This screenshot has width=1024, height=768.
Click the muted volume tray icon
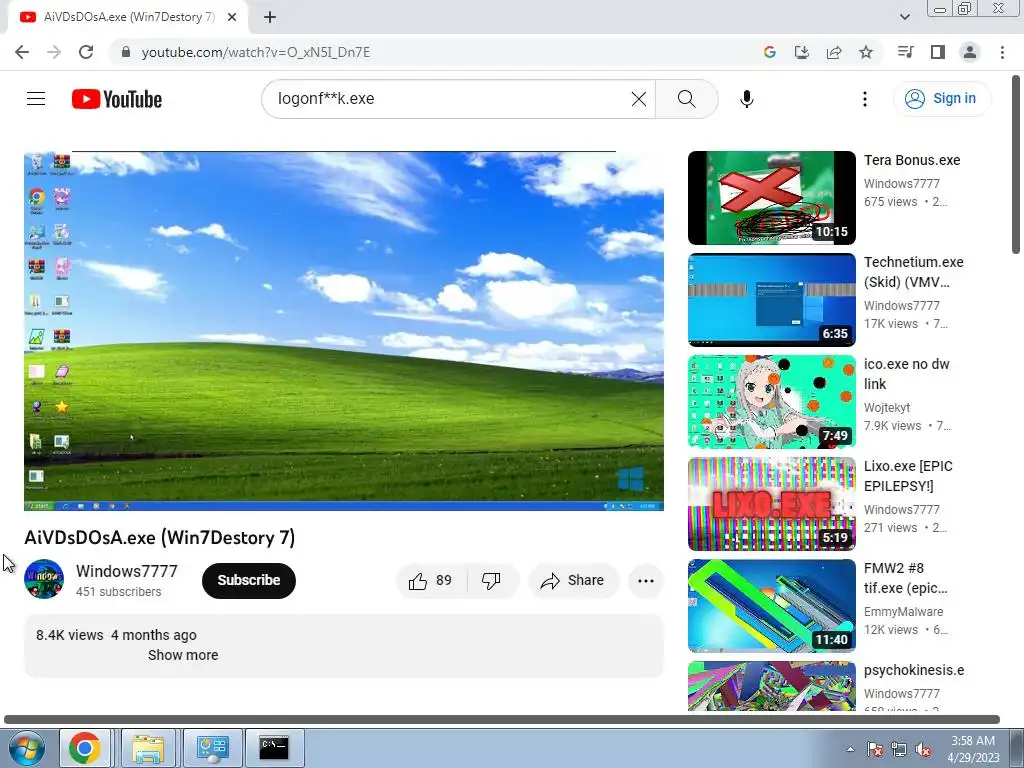[x=923, y=749]
